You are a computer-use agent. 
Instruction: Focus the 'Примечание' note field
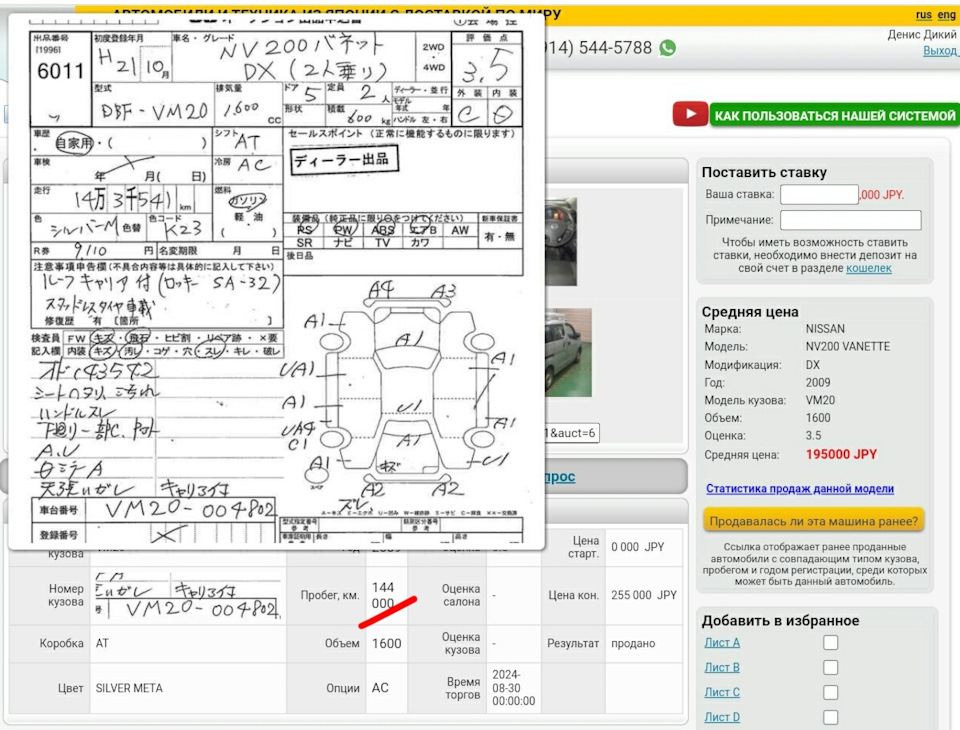(850, 220)
